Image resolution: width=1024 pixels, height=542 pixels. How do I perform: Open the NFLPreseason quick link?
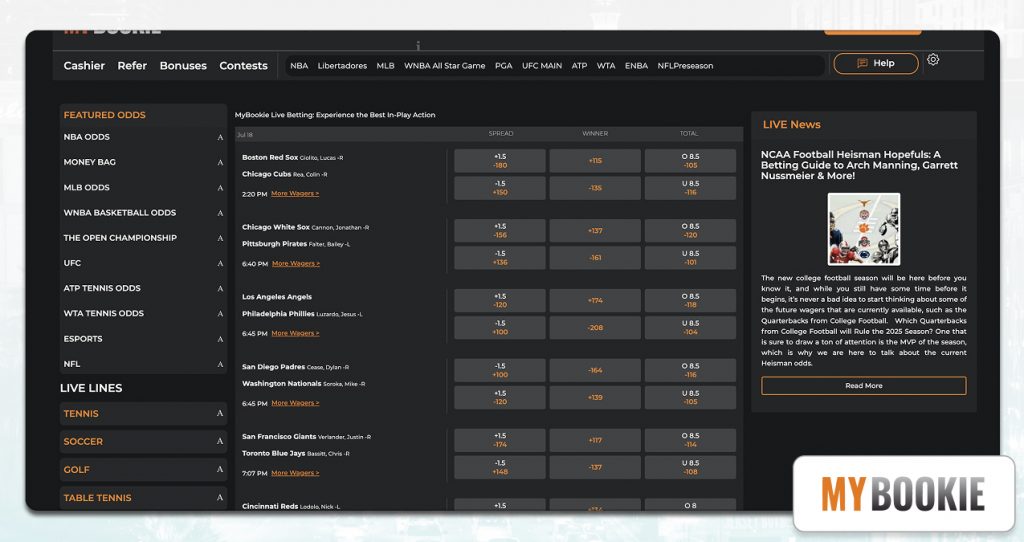685,65
